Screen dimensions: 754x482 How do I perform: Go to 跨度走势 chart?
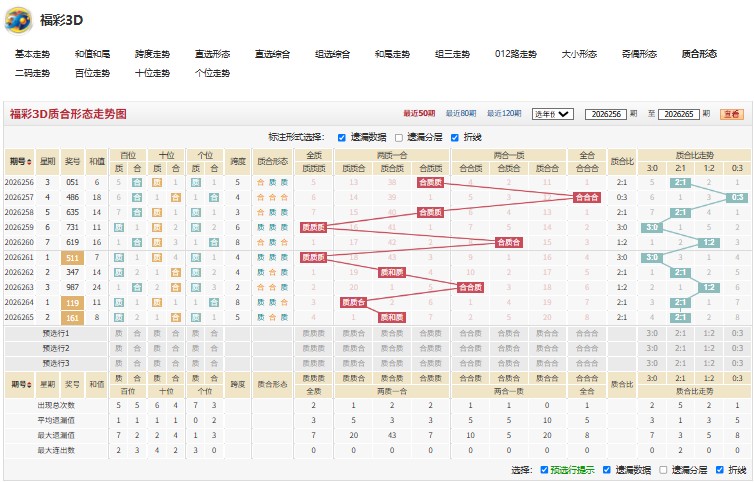click(x=152, y=54)
